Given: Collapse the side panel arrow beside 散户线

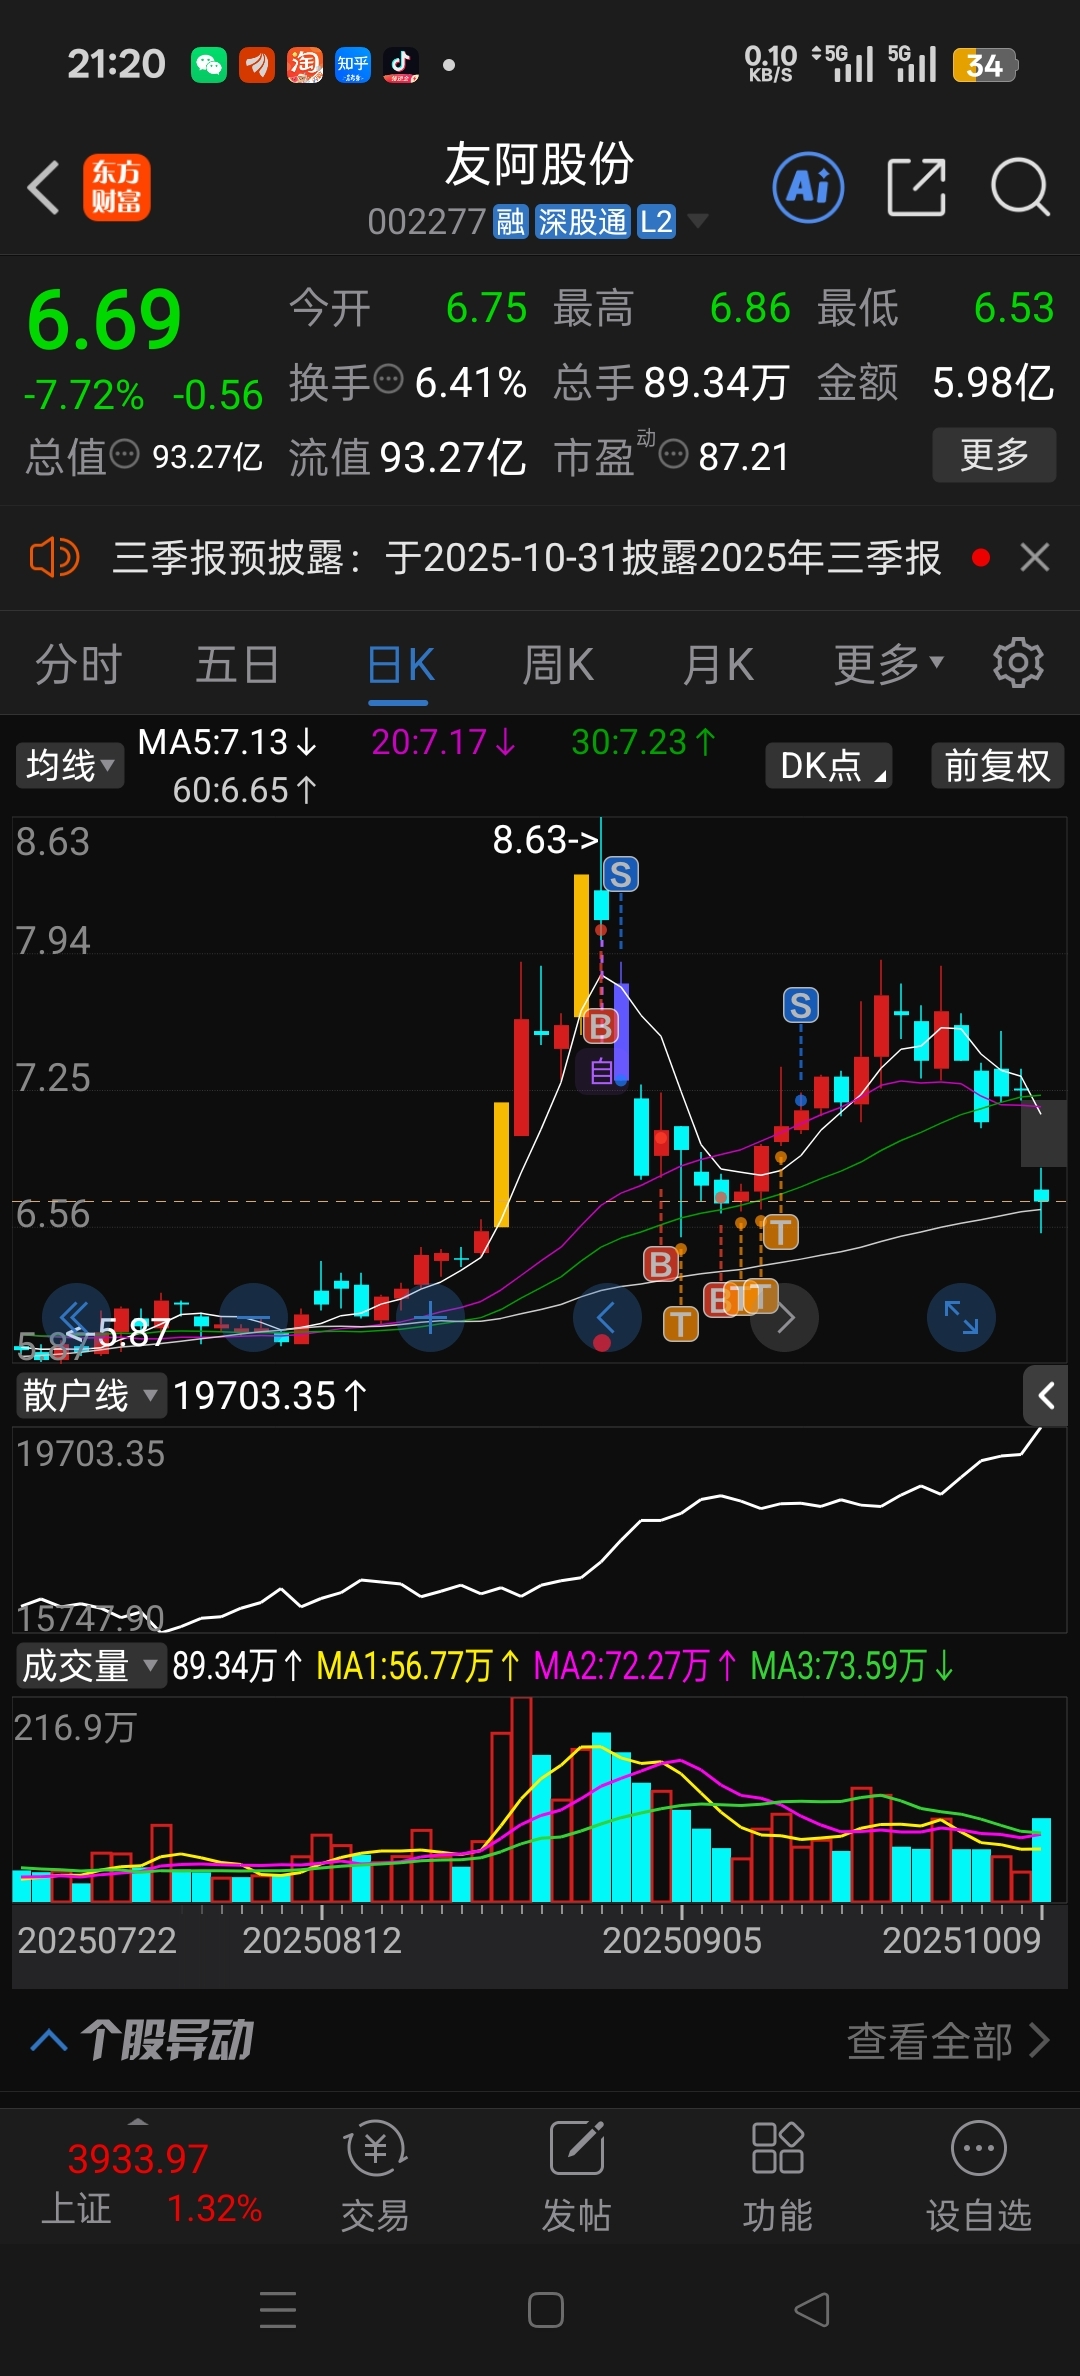Looking at the screenshot, I should 1046,1395.
